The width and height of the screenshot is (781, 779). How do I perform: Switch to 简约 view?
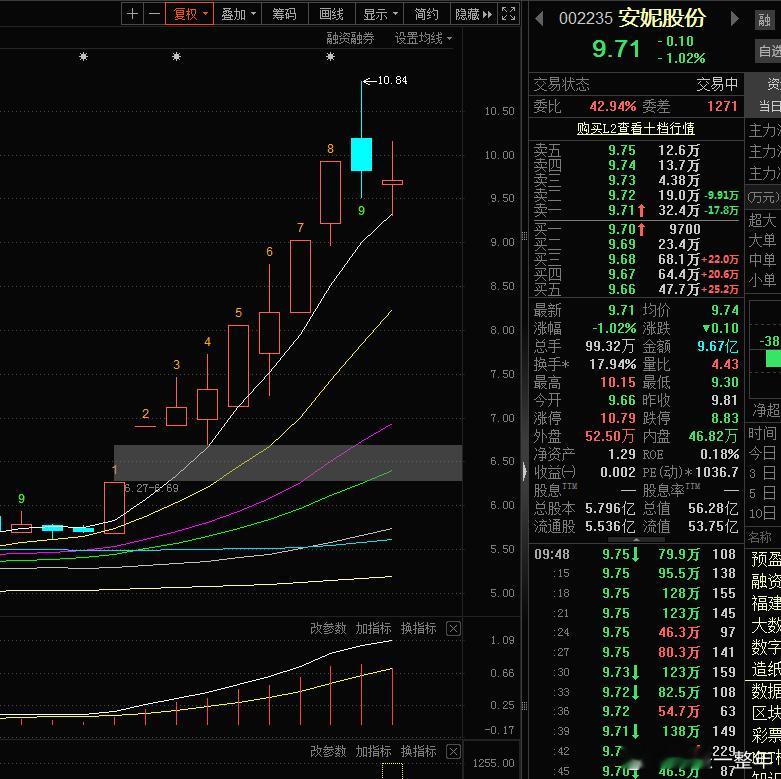(426, 14)
